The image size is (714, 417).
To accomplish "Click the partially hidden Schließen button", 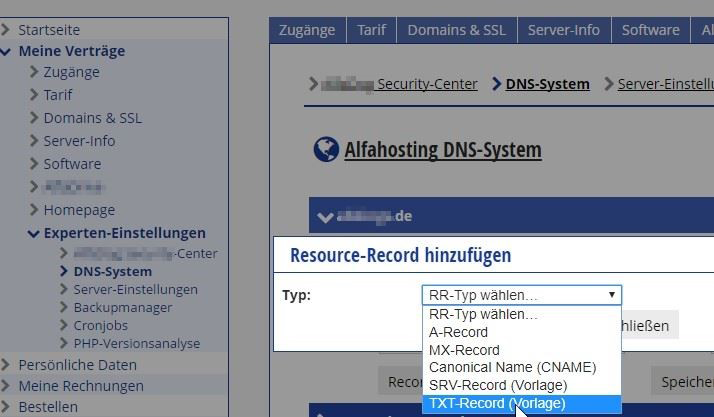I will coord(650,325).
